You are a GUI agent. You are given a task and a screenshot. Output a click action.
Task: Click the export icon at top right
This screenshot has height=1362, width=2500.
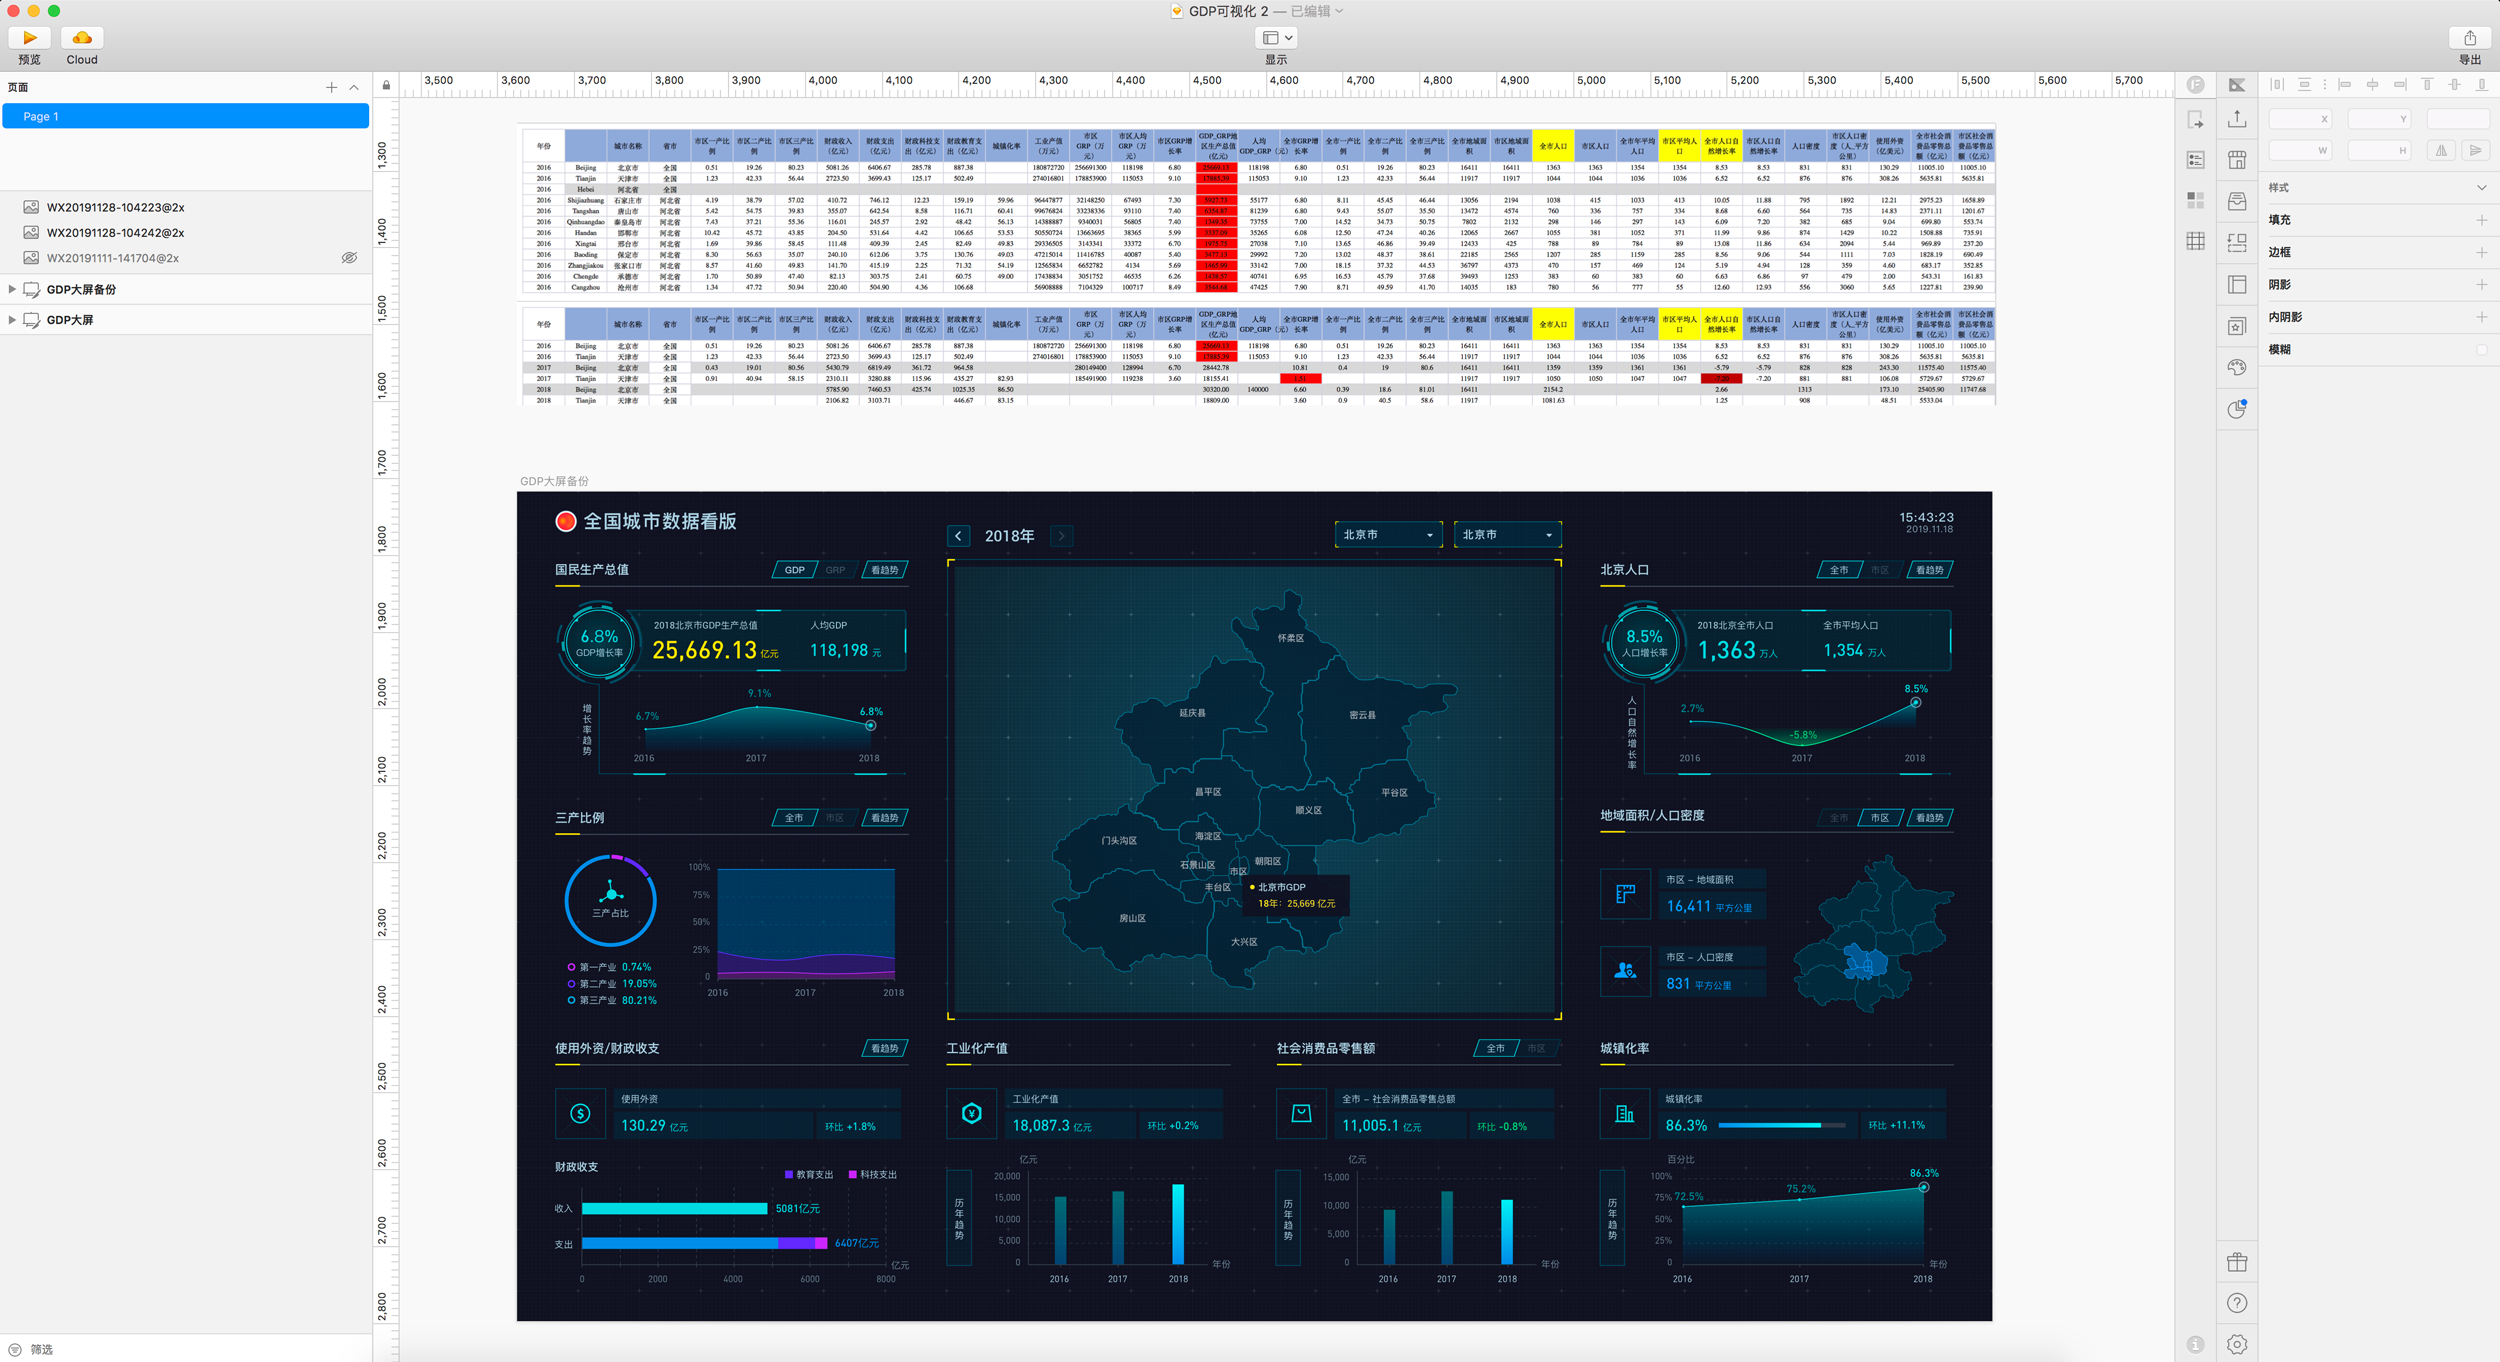click(x=2469, y=38)
